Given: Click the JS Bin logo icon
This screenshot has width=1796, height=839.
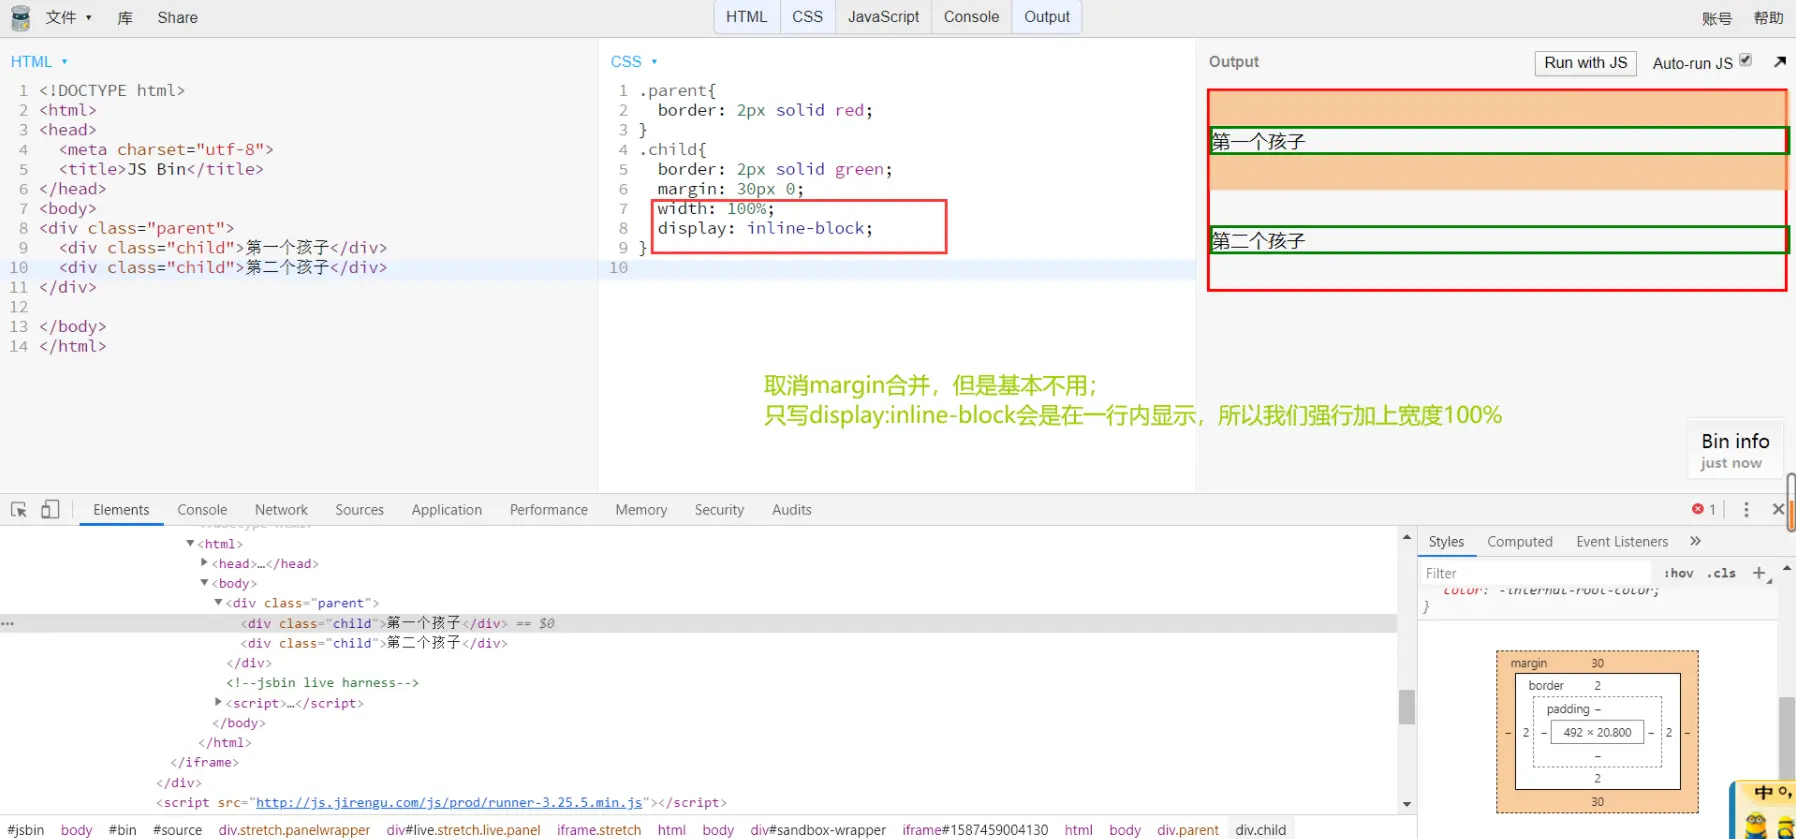Looking at the screenshot, I should coord(20,18).
